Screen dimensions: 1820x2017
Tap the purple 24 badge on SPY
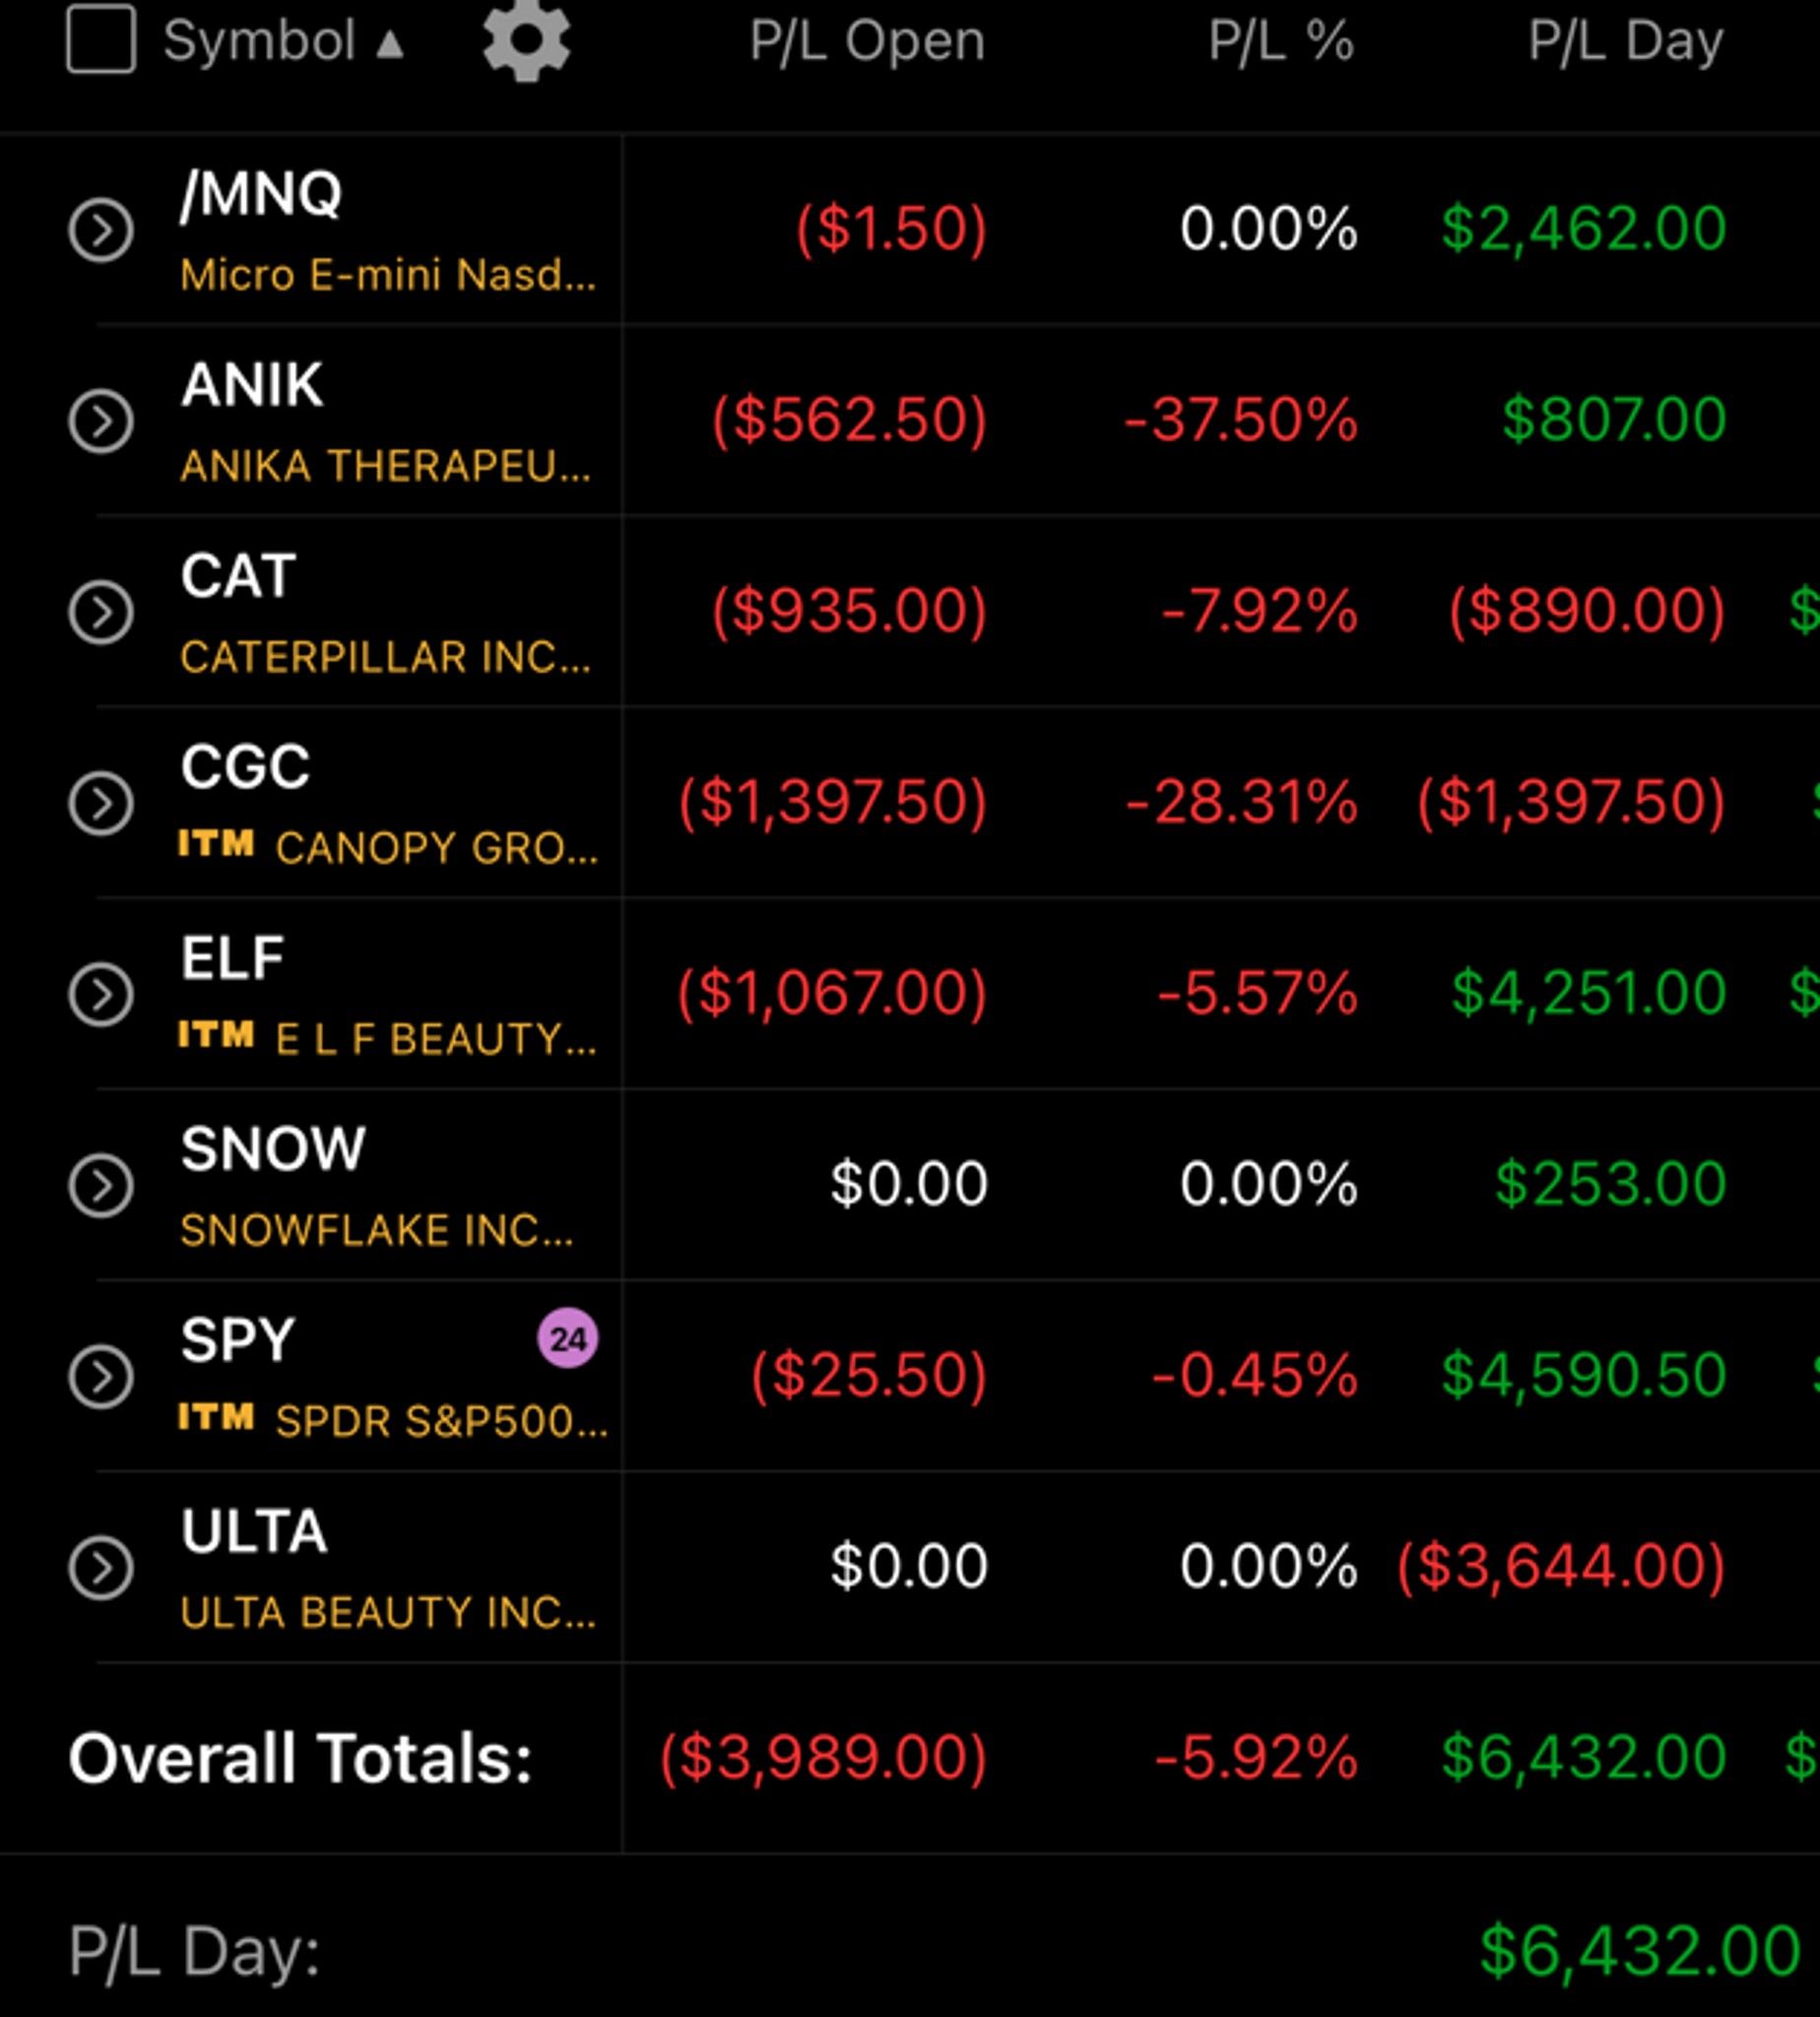click(568, 1338)
